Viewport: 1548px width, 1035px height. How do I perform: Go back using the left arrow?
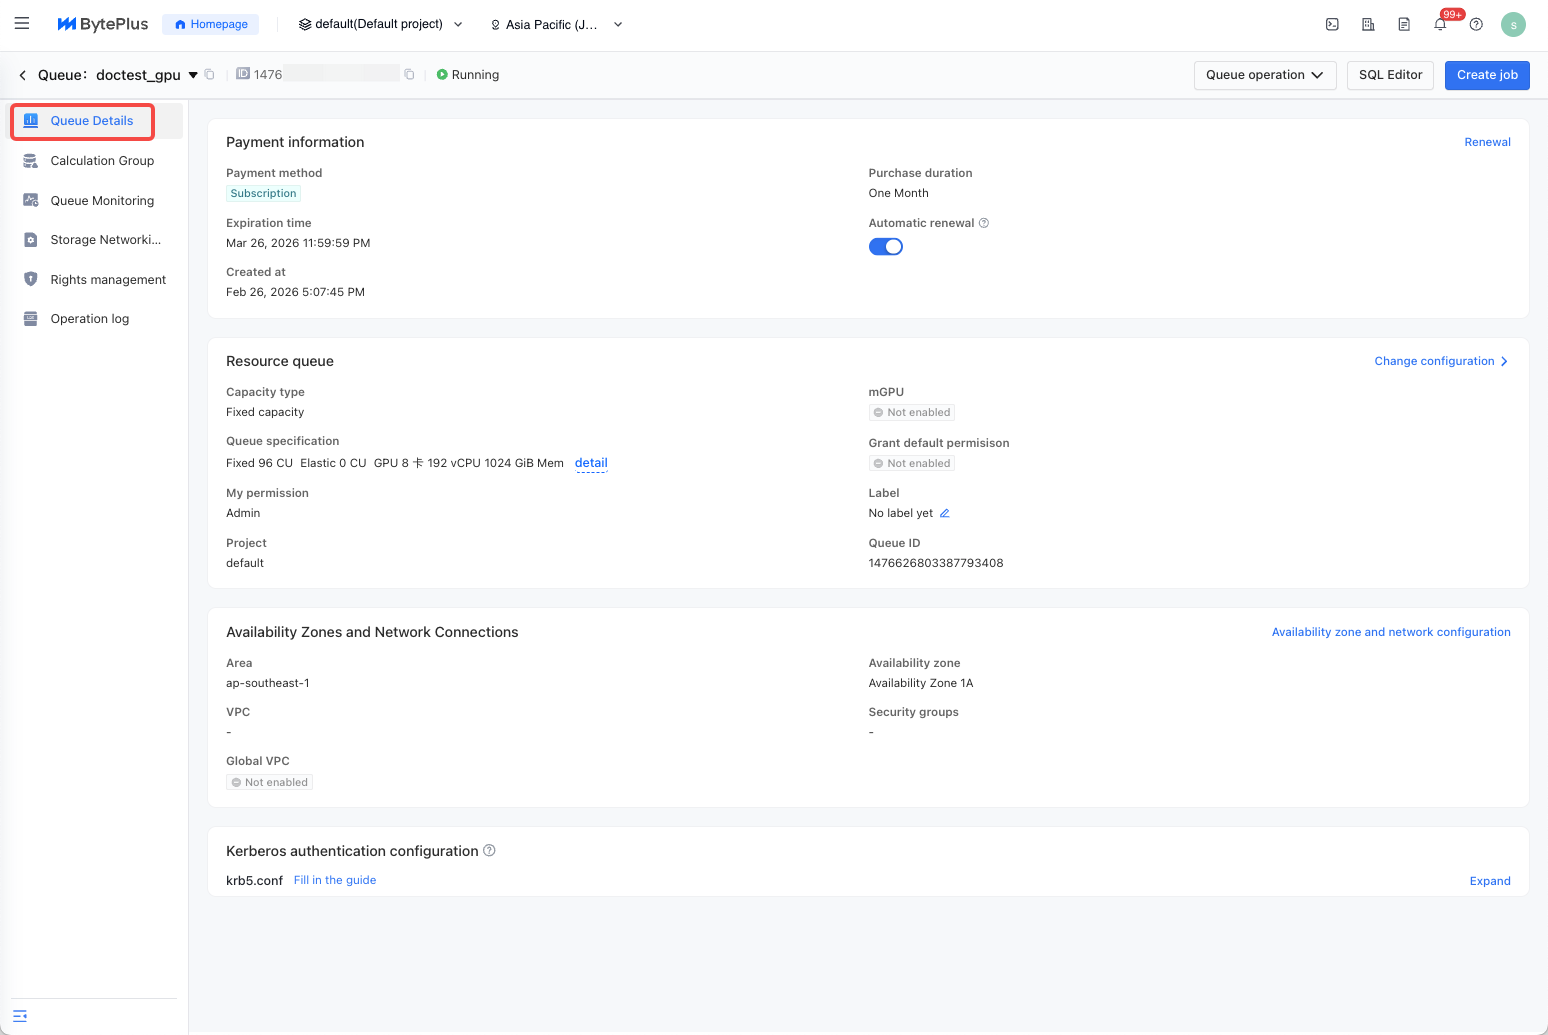[x=22, y=75]
